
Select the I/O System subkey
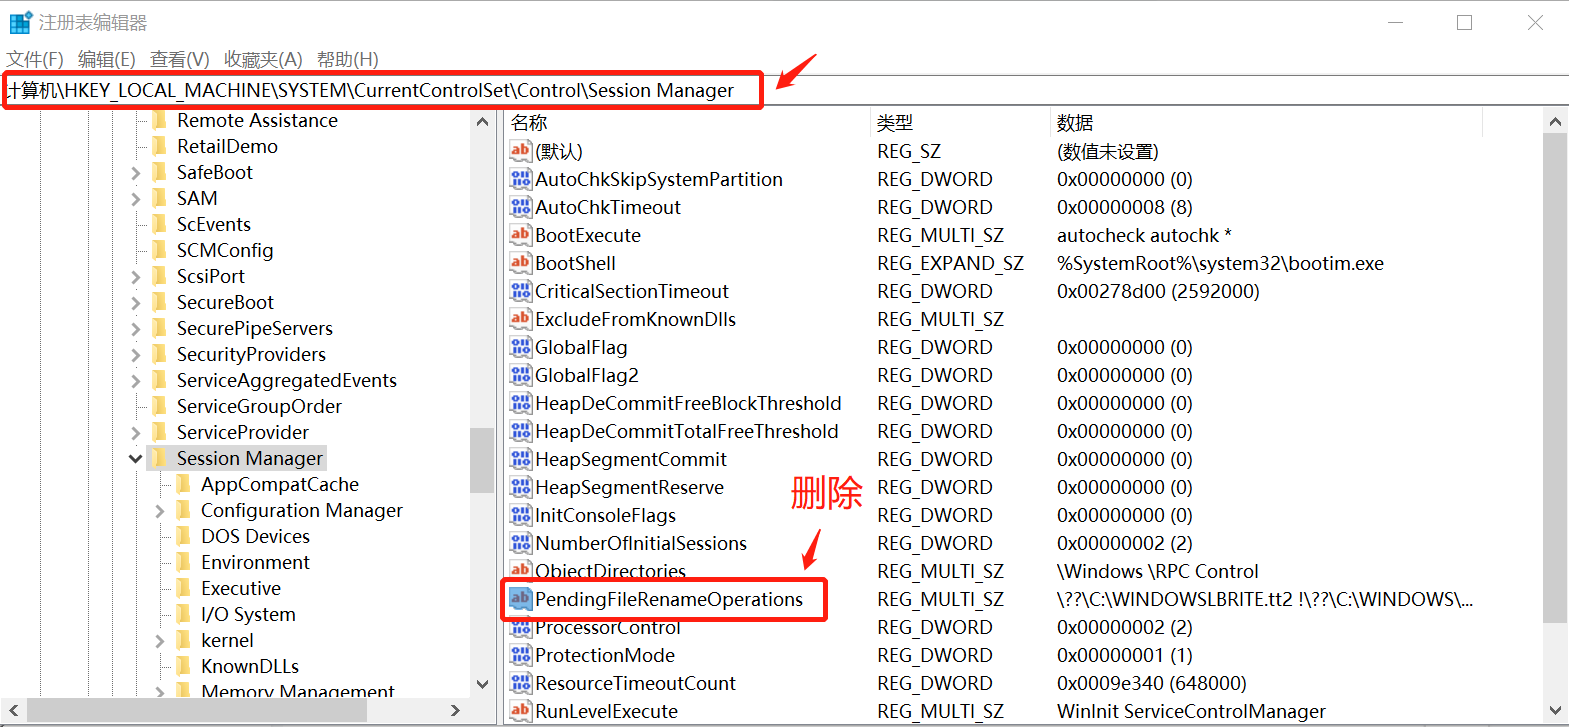[248, 614]
